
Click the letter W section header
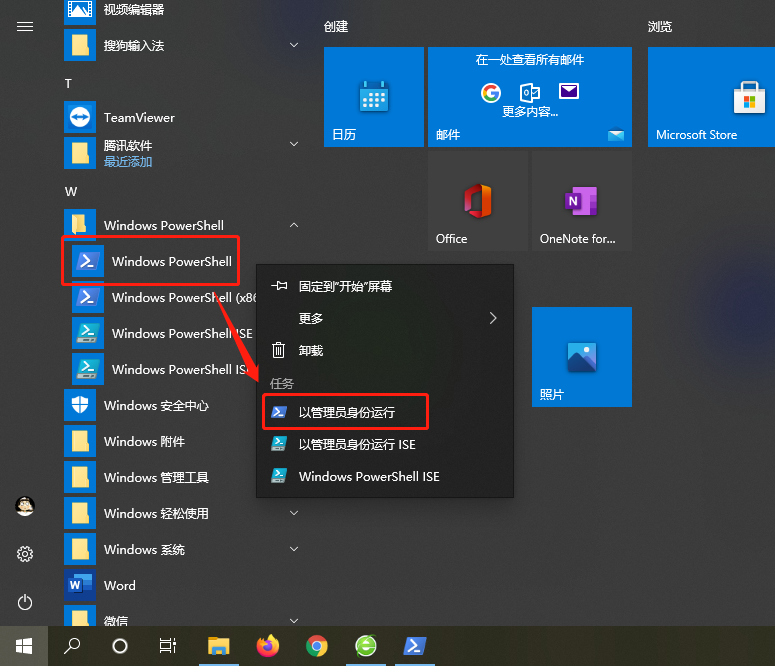[x=71, y=191]
